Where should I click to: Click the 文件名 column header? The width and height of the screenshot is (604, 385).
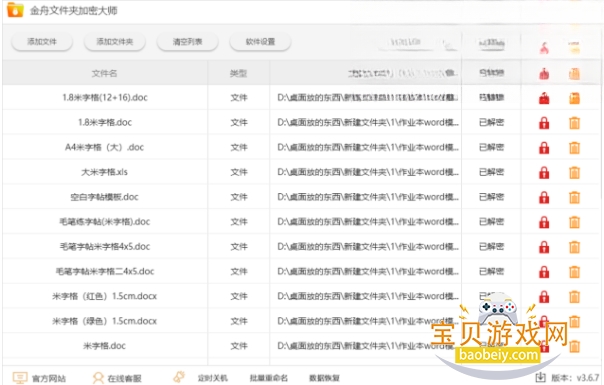(x=104, y=73)
